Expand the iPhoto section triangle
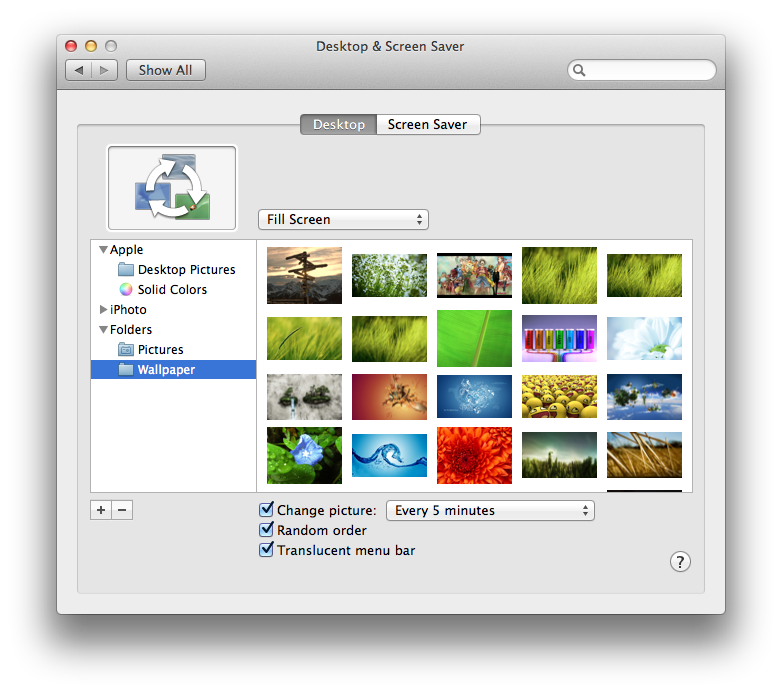Image resolution: width=782 pixels, height=693 pixels. (103, 310)
